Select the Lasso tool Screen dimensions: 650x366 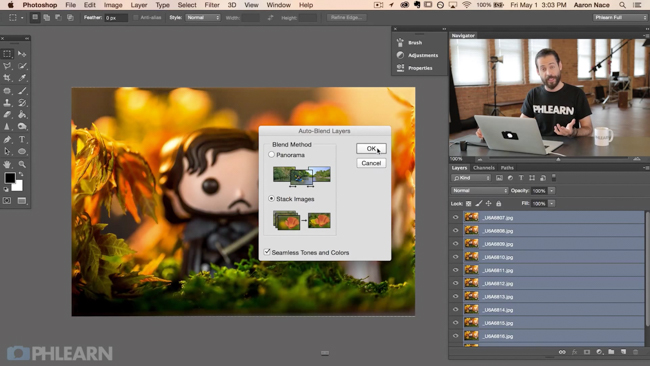pyautogui.click(x=7, y=66)
